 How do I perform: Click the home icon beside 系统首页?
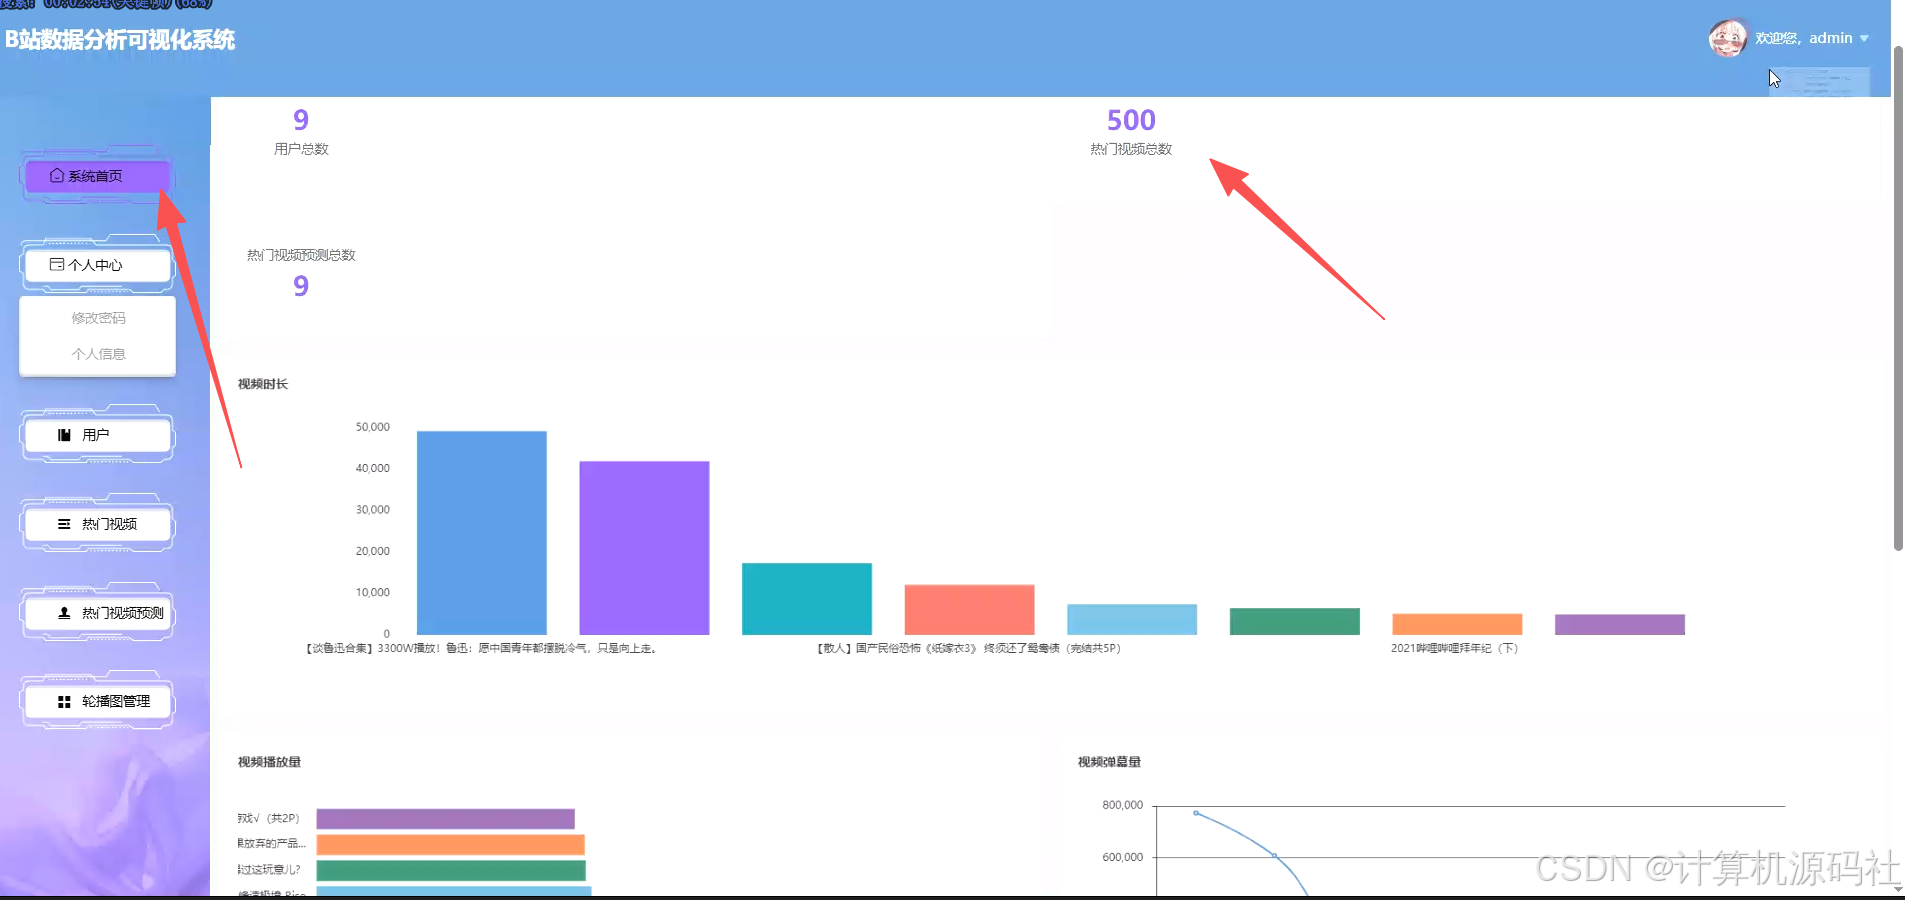[57, 175]
